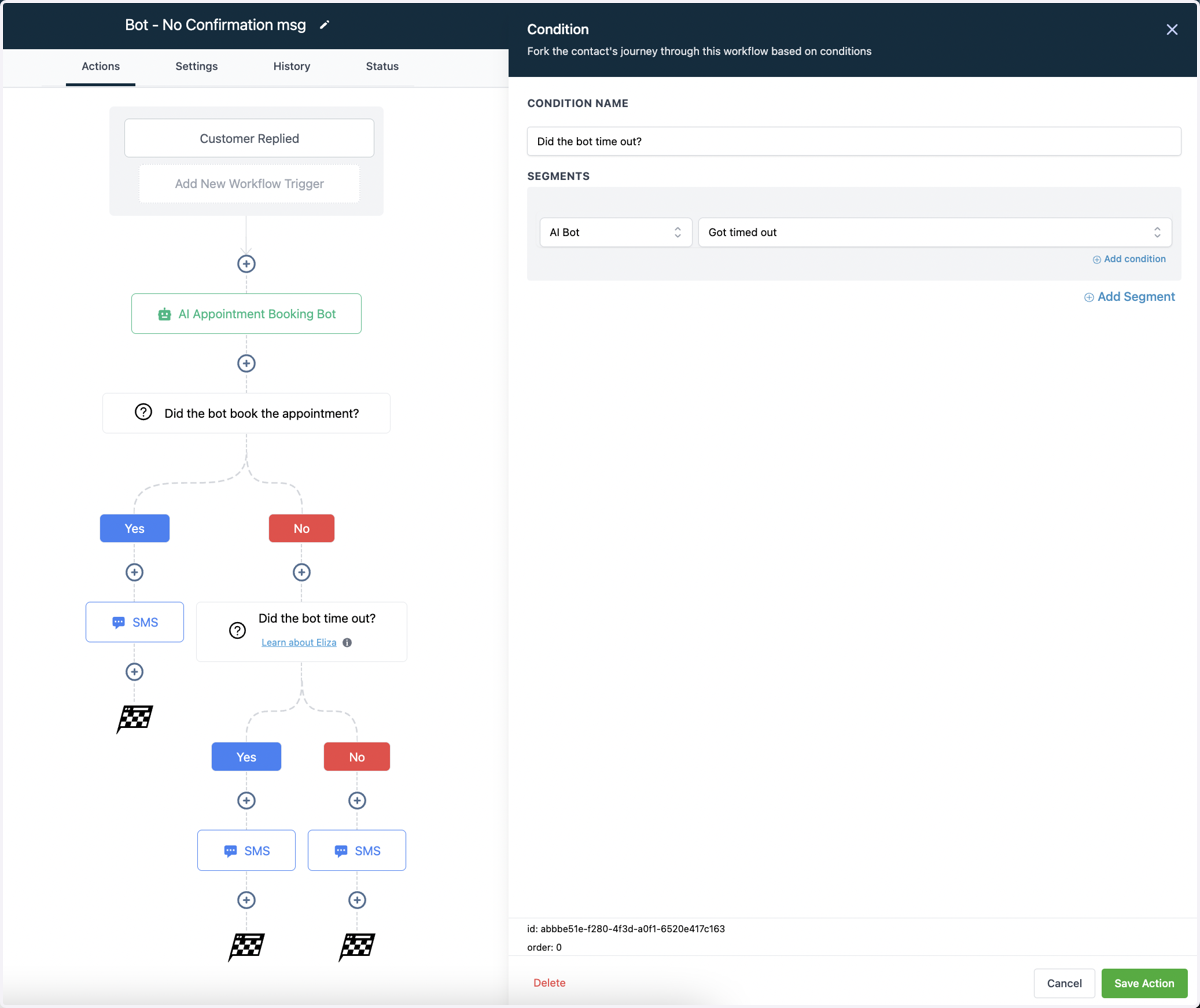Click Add New Workflow Trigger
1200x1008 pixels.
pyautogui.click(x=249, y=184)
